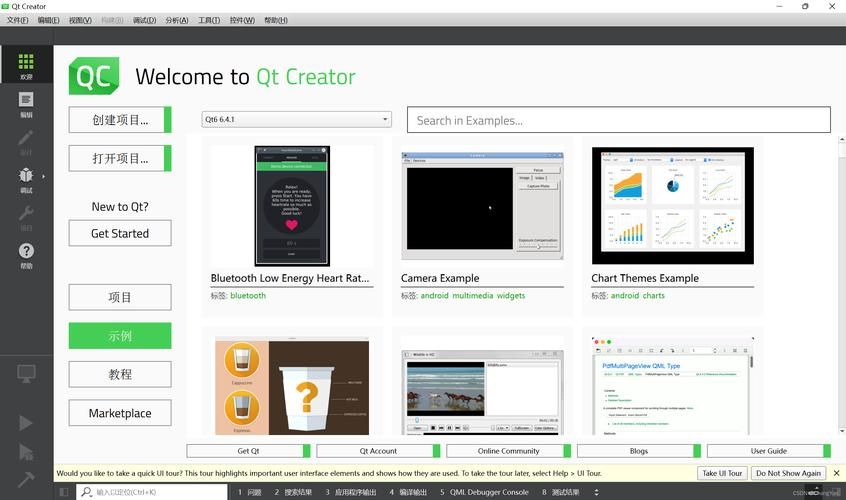Open the Debug (调试) mode bug icon
Screen dimensions: 846x500
coord(26,179)
